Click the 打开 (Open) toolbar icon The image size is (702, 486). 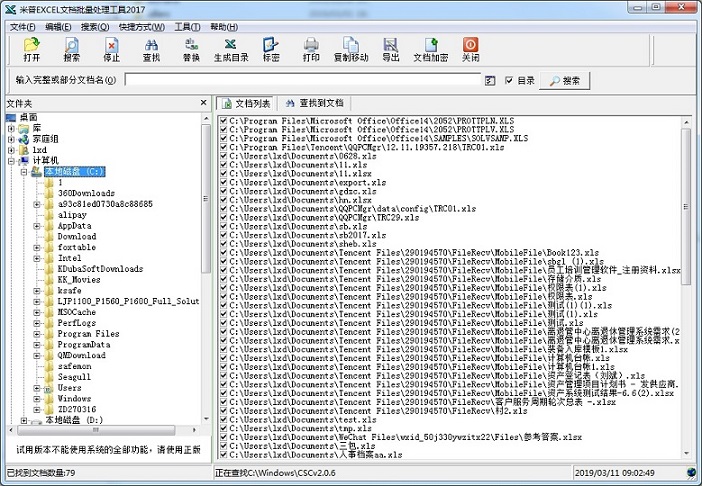(32, 49)
